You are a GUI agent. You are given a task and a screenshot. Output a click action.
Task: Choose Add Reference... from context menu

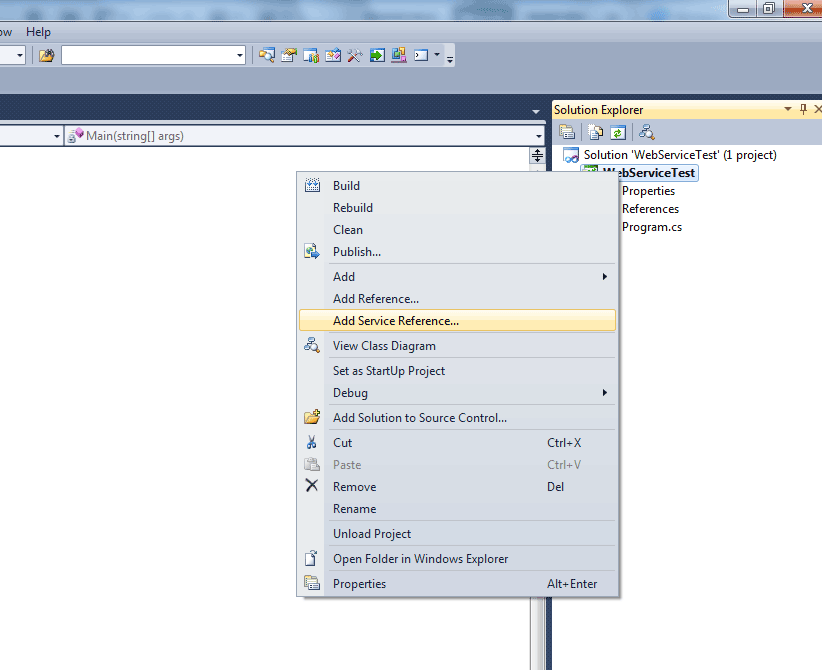[457, 298]
